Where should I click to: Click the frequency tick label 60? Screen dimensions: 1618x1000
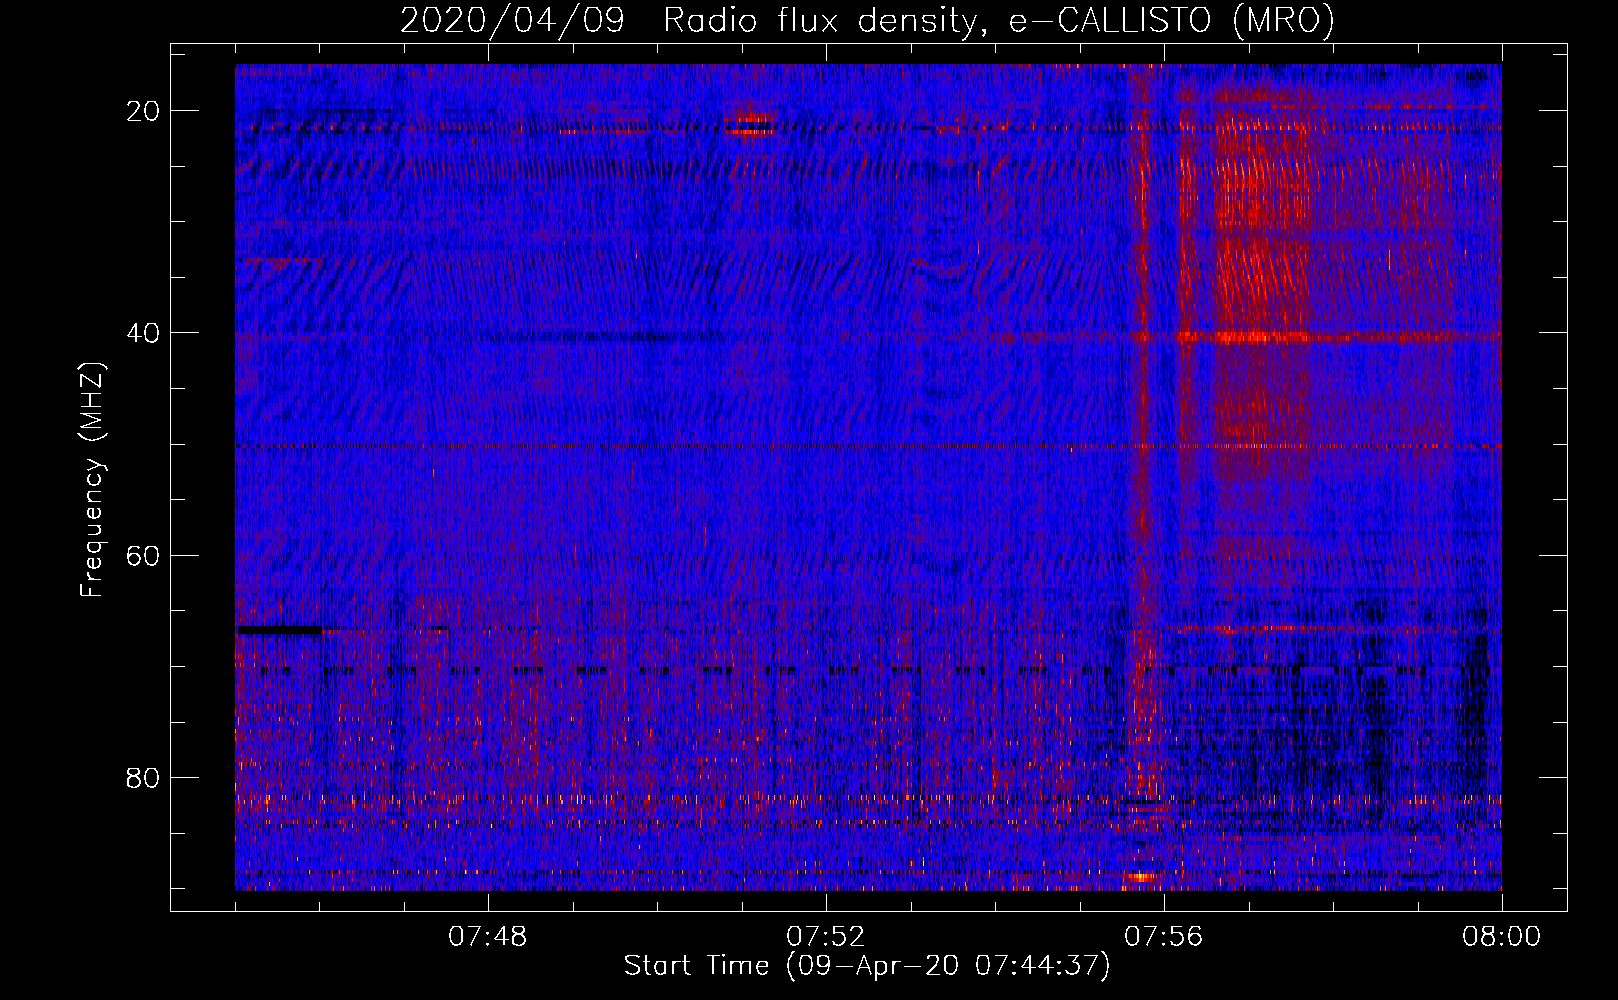[x=144, y=555]
